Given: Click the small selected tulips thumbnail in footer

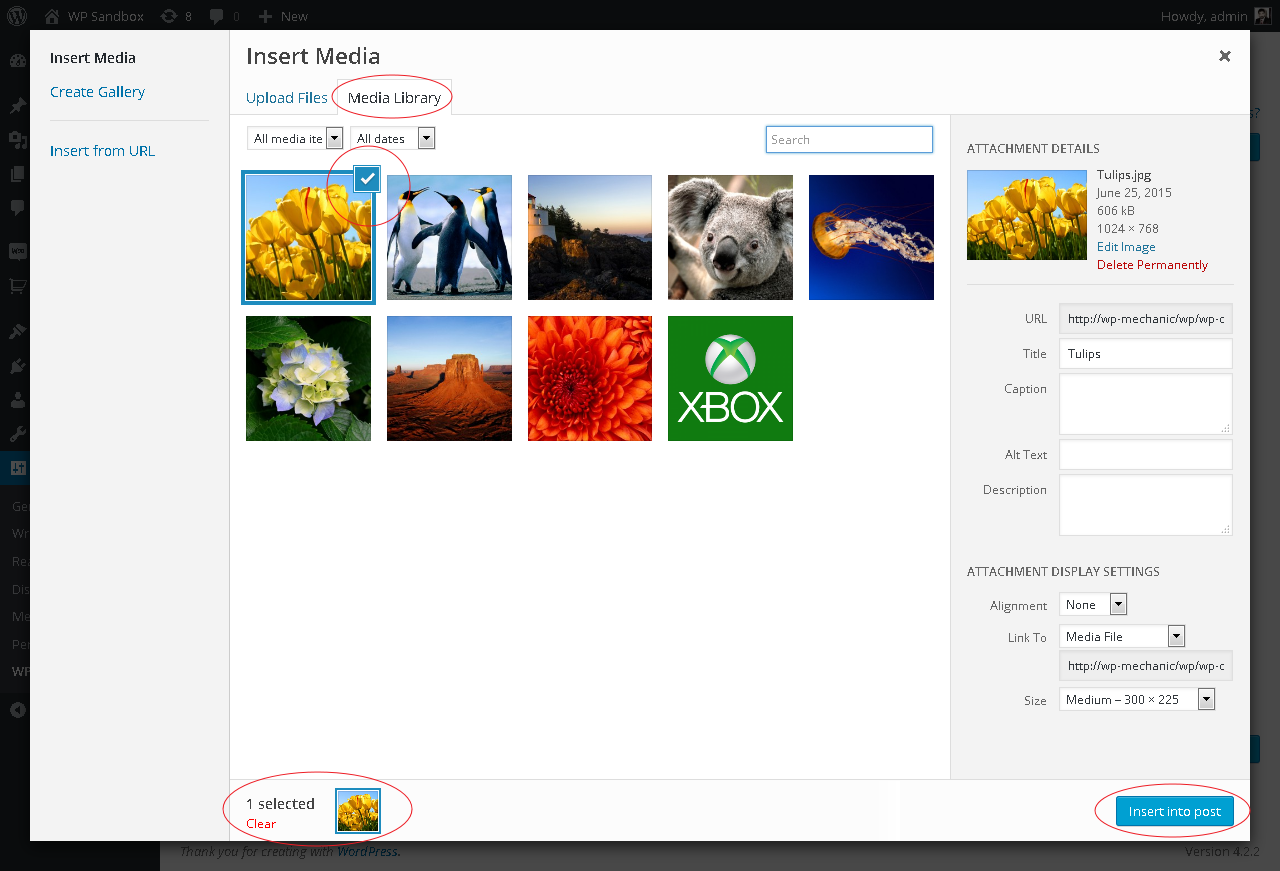Looking at the screenshot, I should 358,810.
